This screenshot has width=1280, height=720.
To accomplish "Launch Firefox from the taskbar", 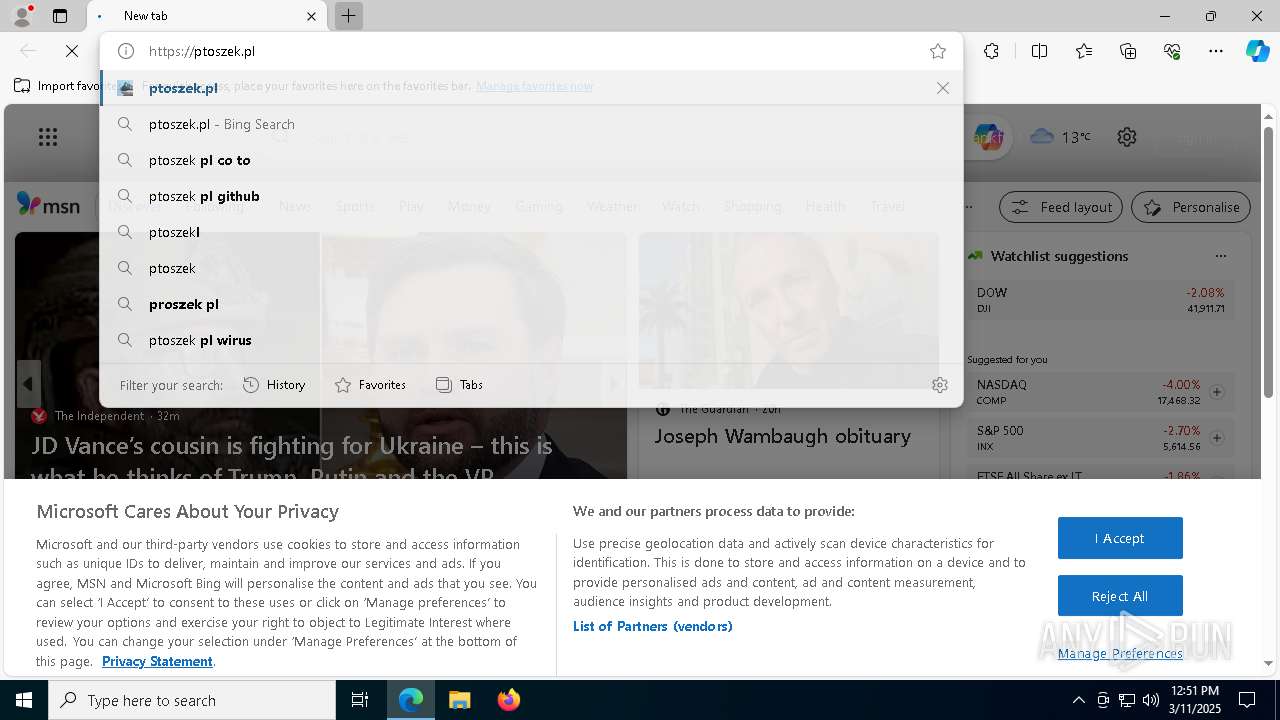I will click(508, 700).
